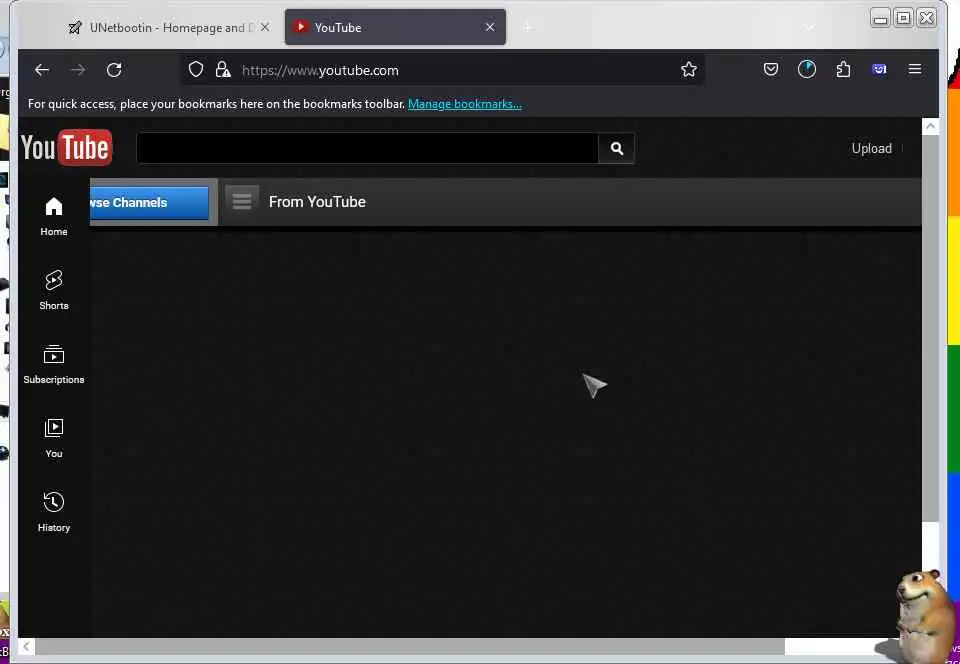View site security lock information
960x664 pixels.
coord(223,70)
